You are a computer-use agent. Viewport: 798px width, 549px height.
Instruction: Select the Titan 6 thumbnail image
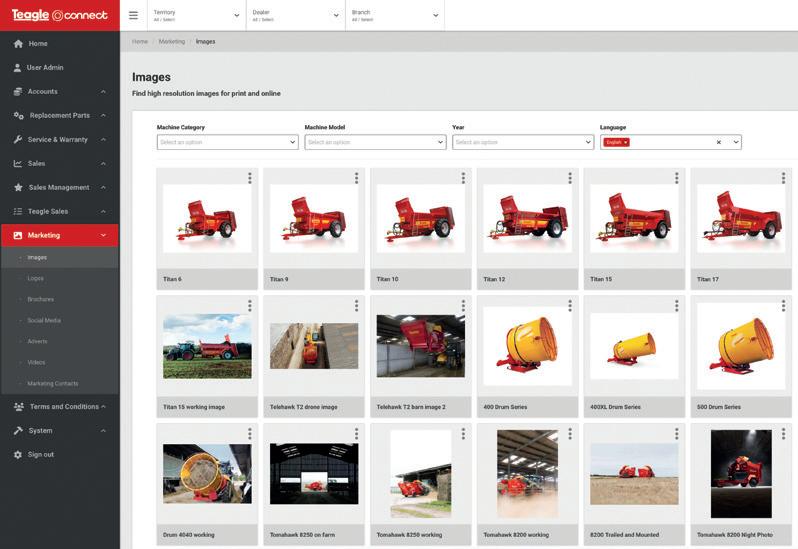pos(207,219)
